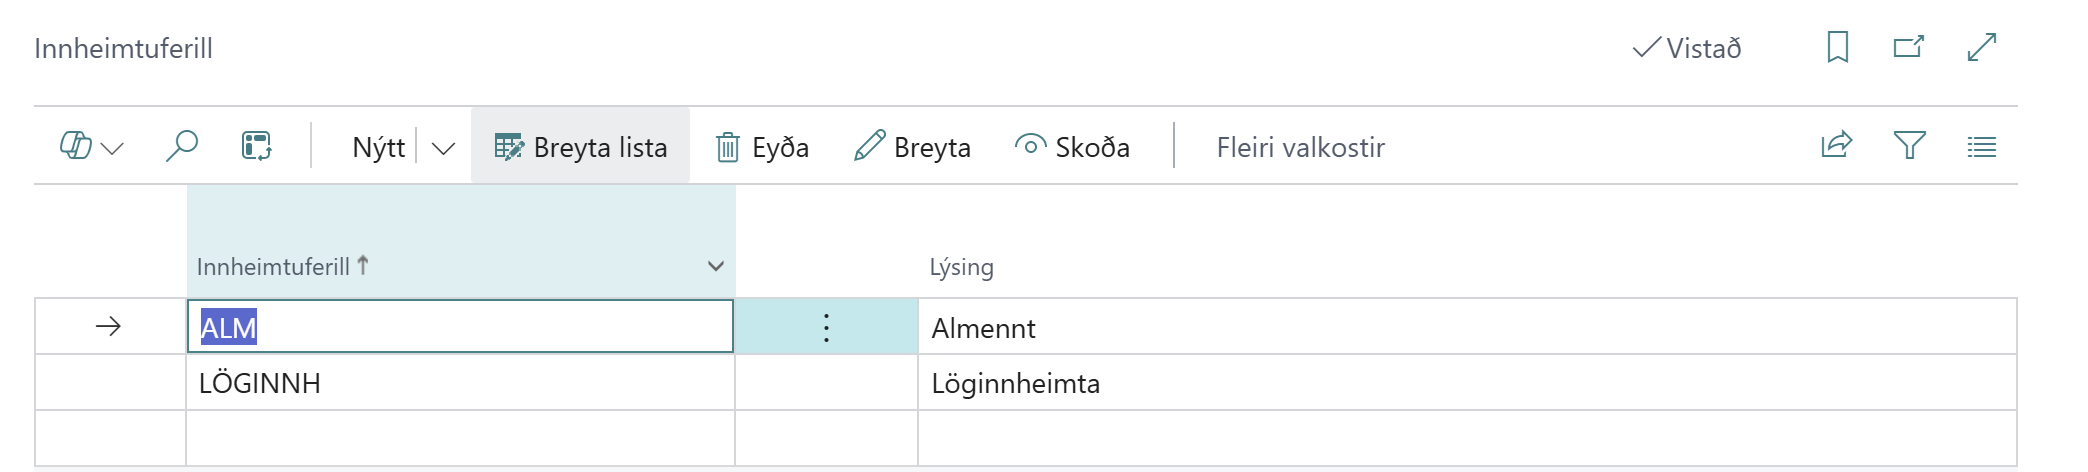Viewport: 2088px width, 472px height.
Task: Click the search magnifier icon
Action: pyautogui.click(x=181, y=146)
